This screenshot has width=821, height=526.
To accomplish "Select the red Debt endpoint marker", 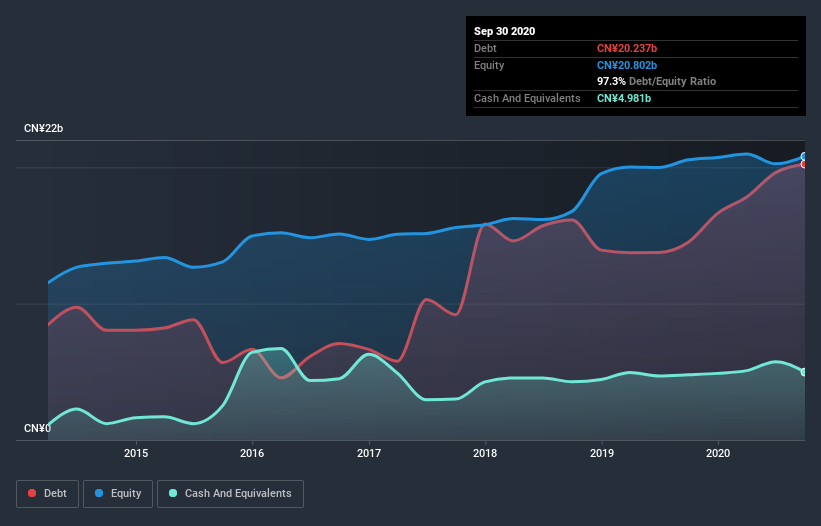I will (804, 164).
